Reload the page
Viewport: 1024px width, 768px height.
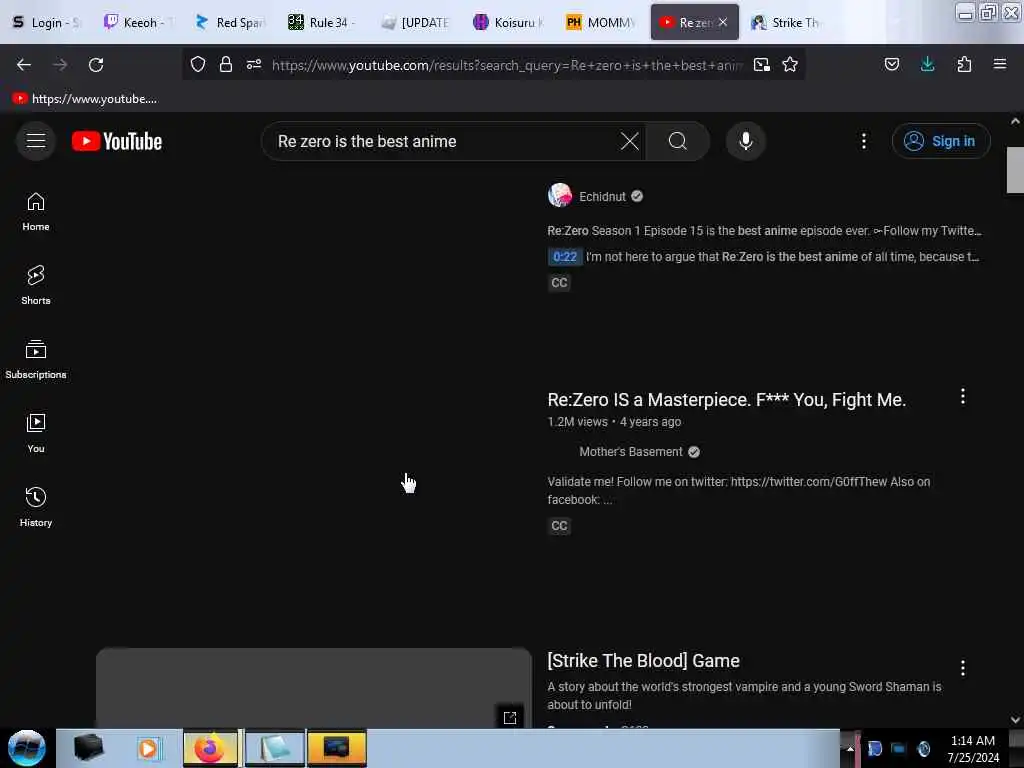[x=96, y=65]
